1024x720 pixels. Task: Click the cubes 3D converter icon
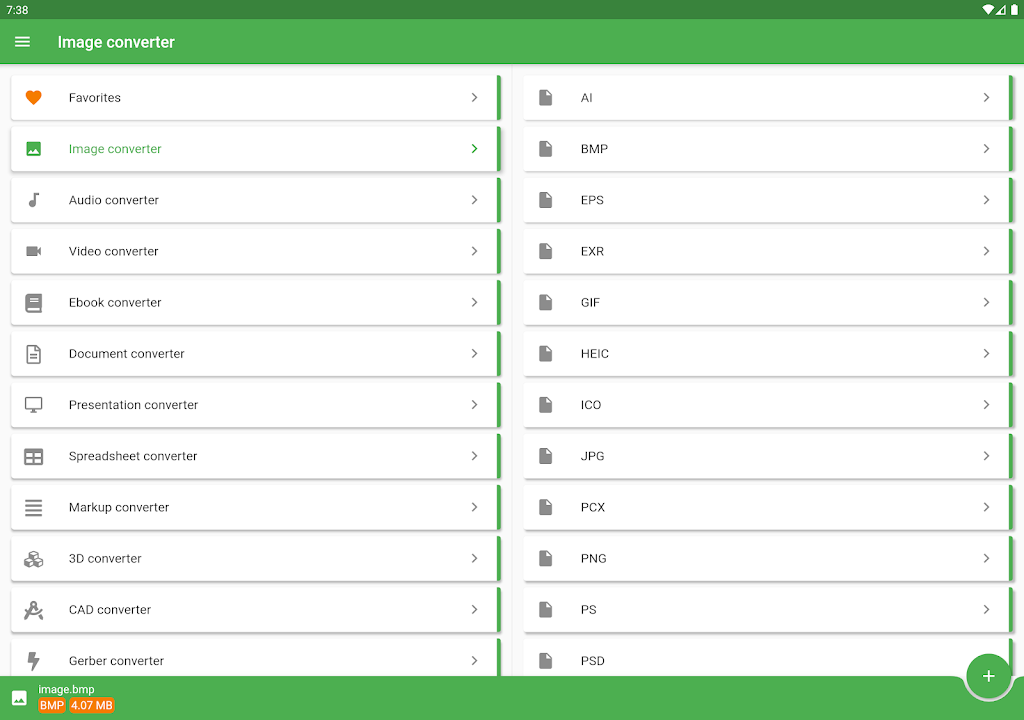click(x=33, y=559)
